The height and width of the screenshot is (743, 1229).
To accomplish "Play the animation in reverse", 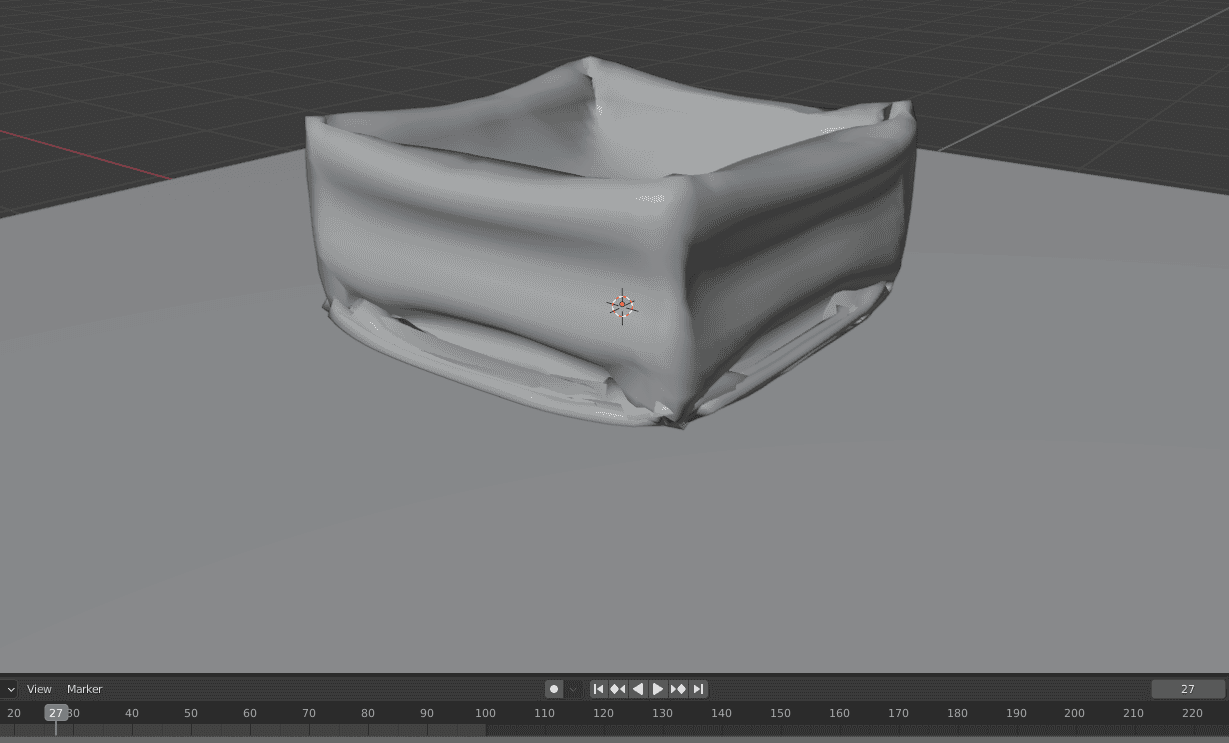I will (638, 689).
